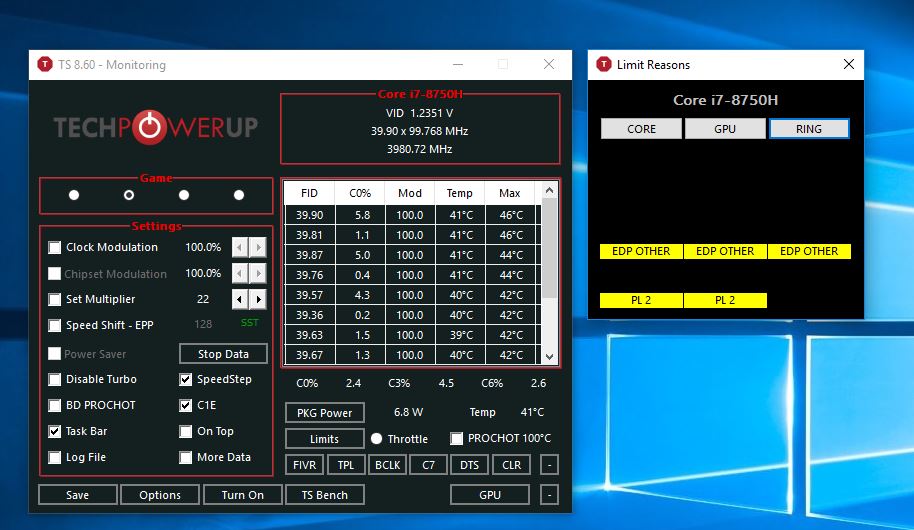Click ThrottleStop icon in Monitoring title bar
The image size is (914, 530).
point(45,64)
